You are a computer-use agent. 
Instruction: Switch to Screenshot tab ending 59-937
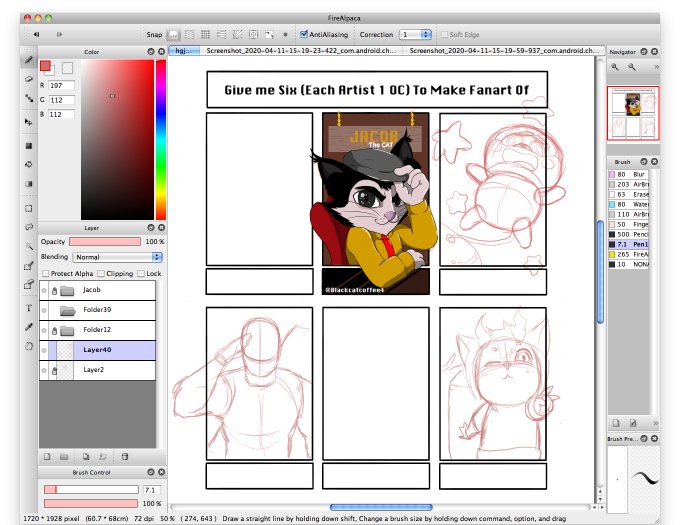[x=504, y=51]
